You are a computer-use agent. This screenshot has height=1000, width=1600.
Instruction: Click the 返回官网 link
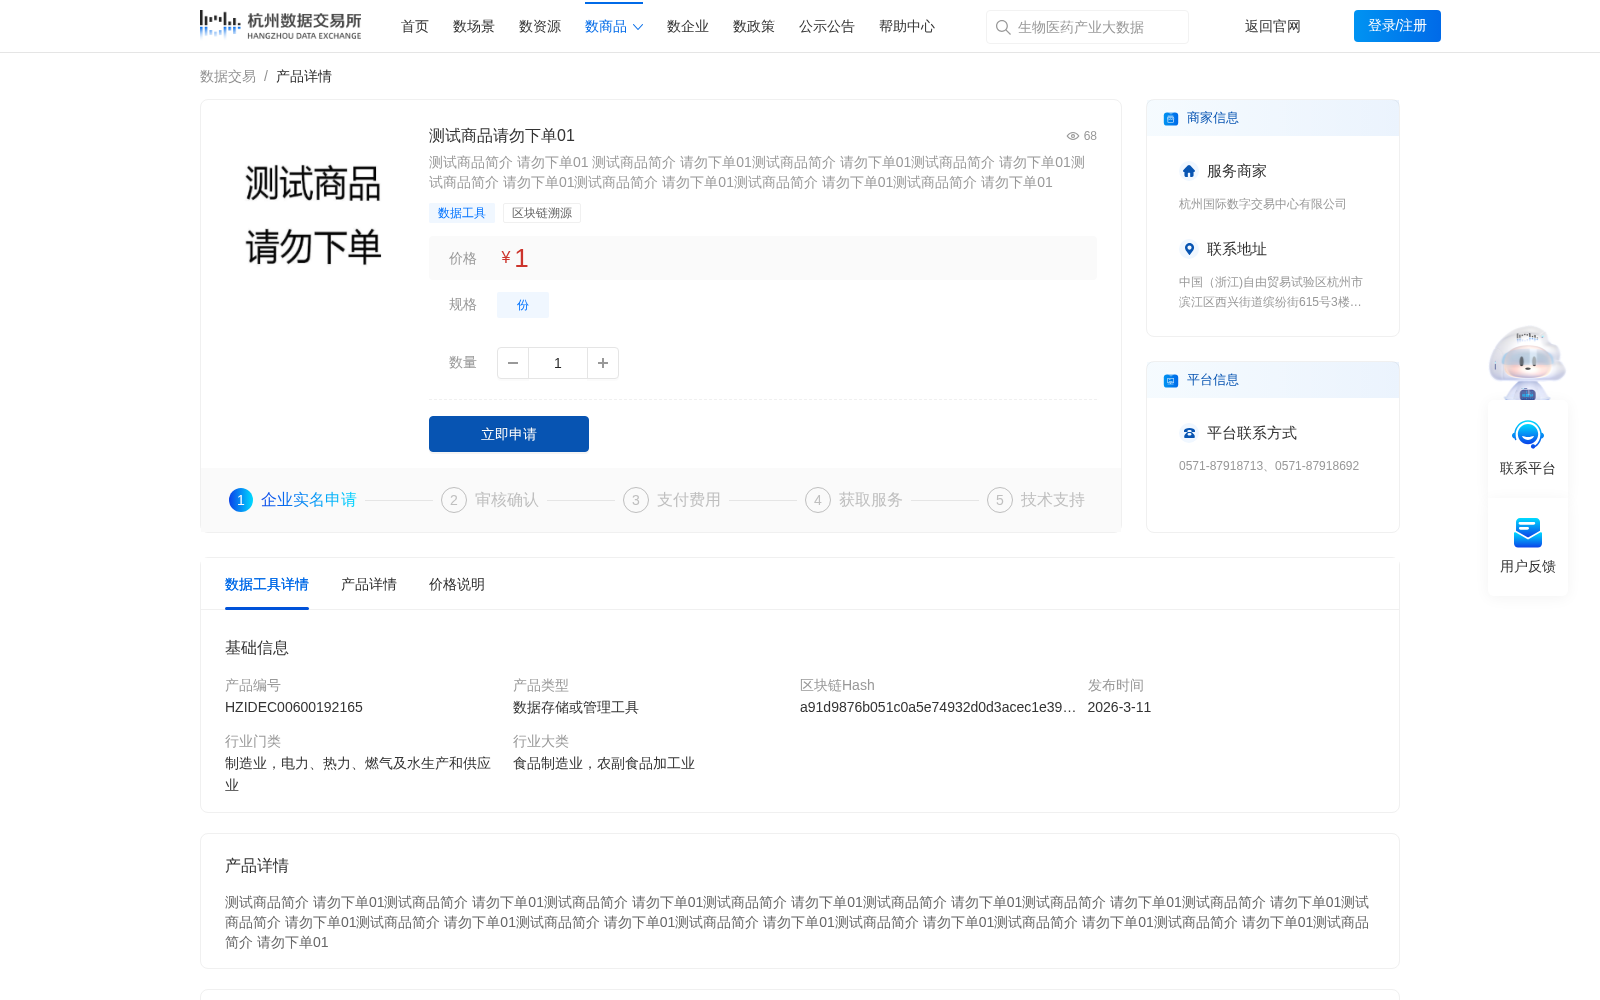(x=1273, y=26)
